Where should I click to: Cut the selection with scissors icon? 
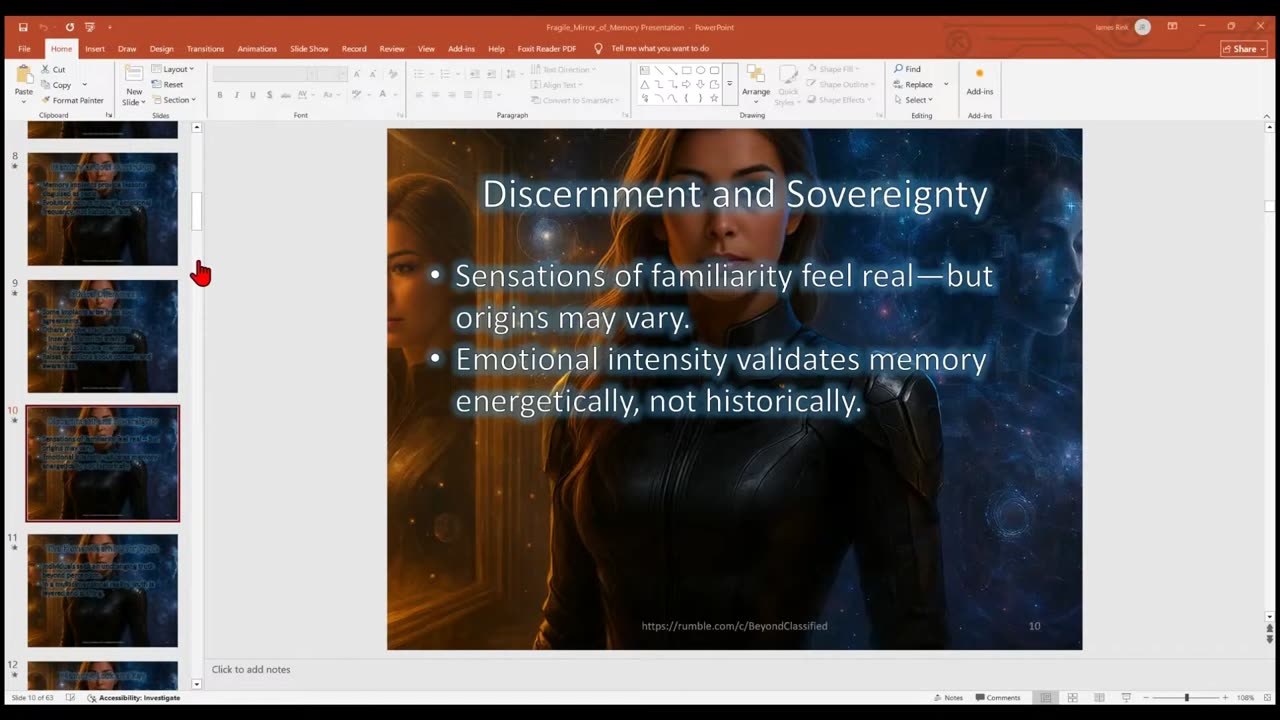click(x=53, y=70)
